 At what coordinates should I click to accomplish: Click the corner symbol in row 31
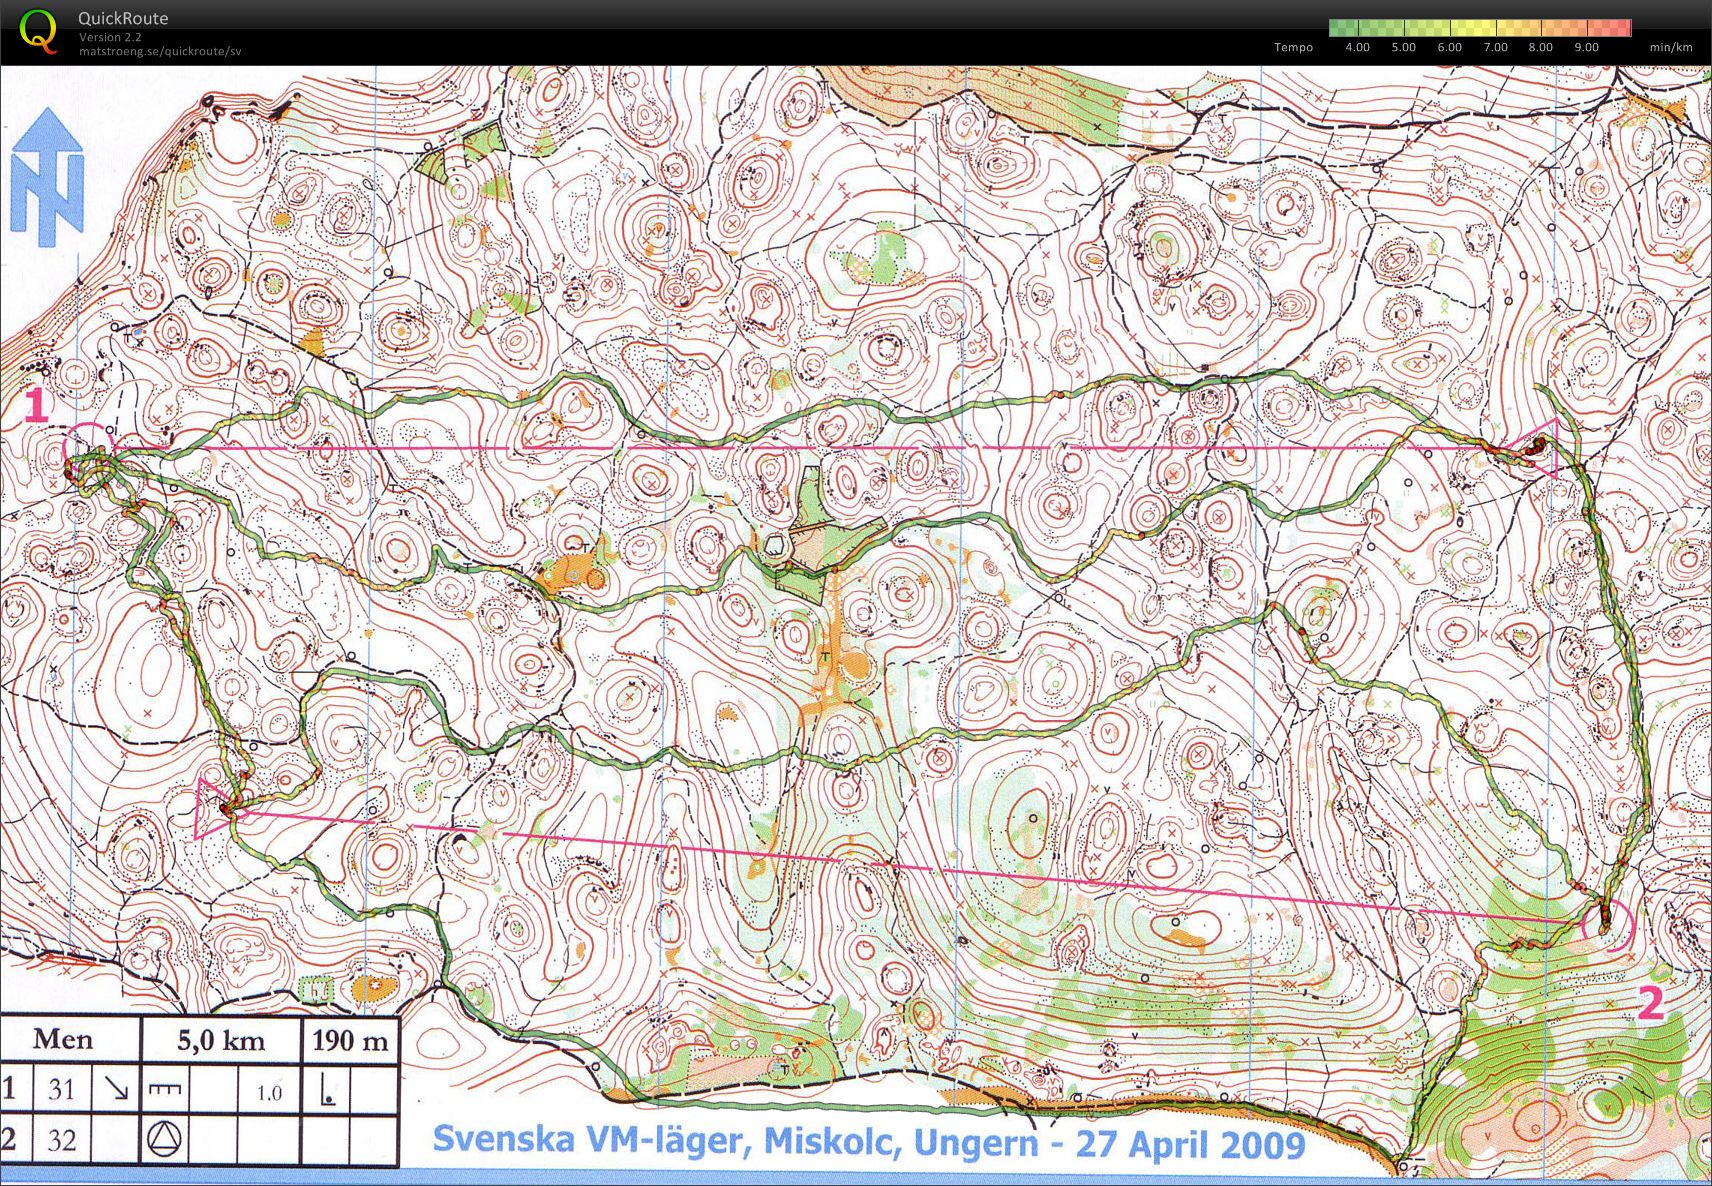pos(327,1090)
